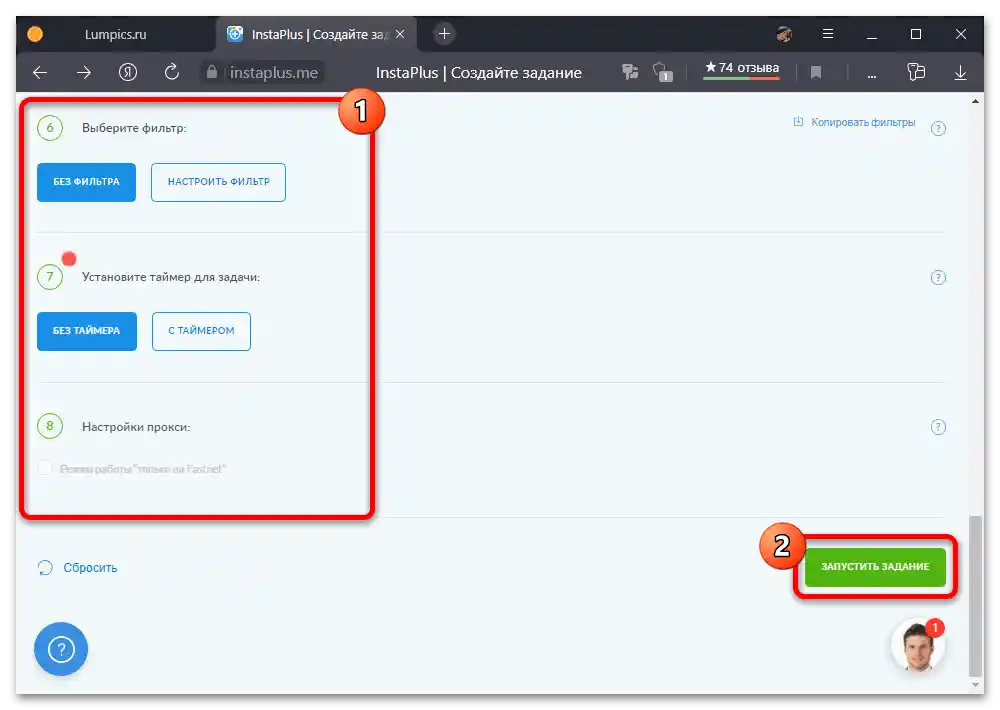1000x710 pixels.
Task: Open the page translation icon in address bar
Action: pos(630,72)
